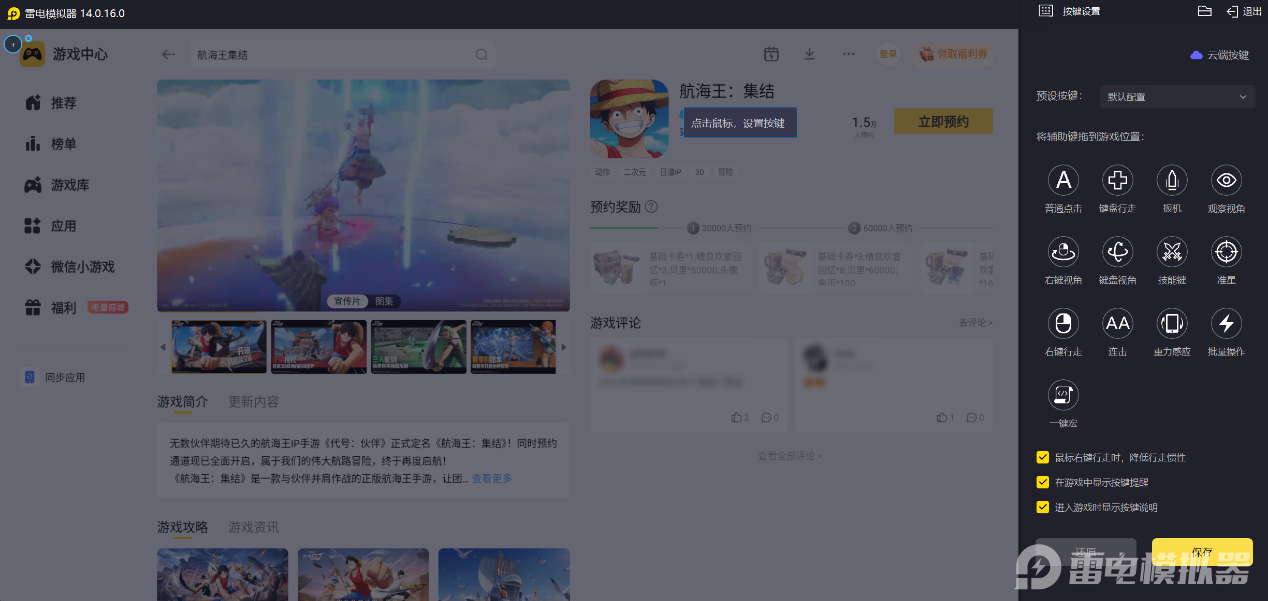The height and width of the screenshot is (601, 1268).
Task: Switch to the 游戏攻略 tab
Action: (182, 527)
